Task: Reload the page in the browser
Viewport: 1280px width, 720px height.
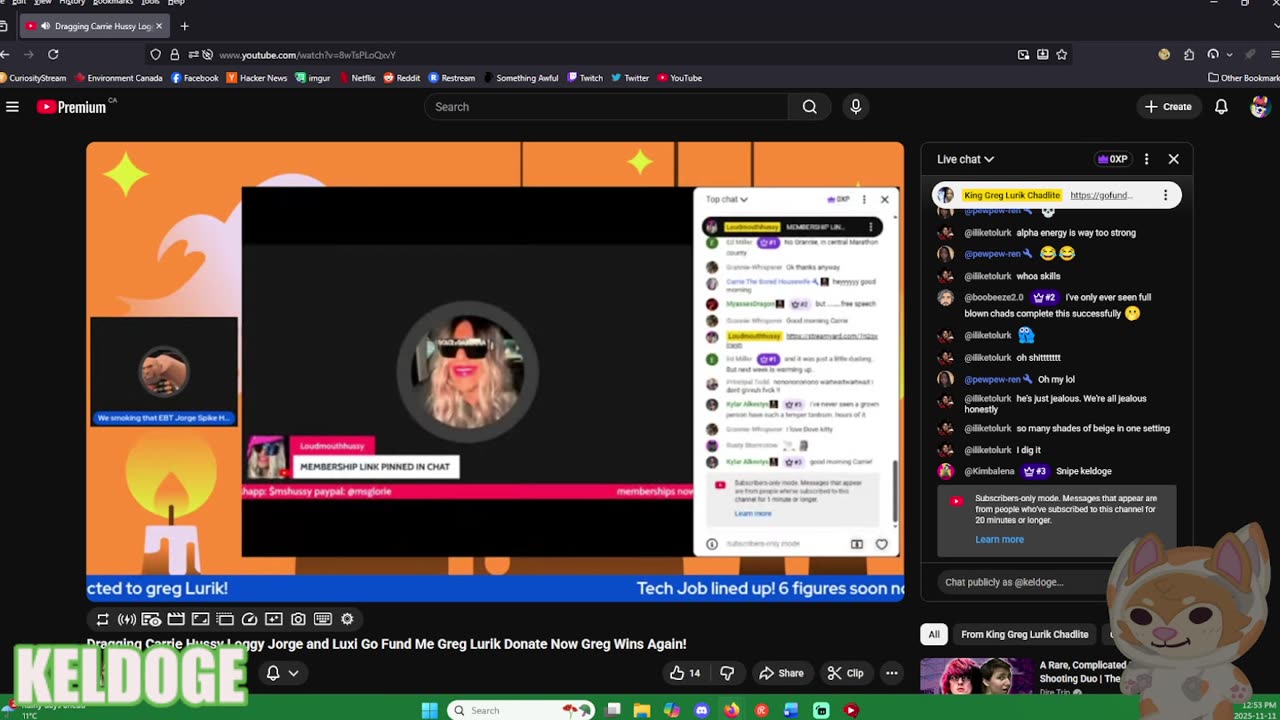Action: (x=53, y=54)
